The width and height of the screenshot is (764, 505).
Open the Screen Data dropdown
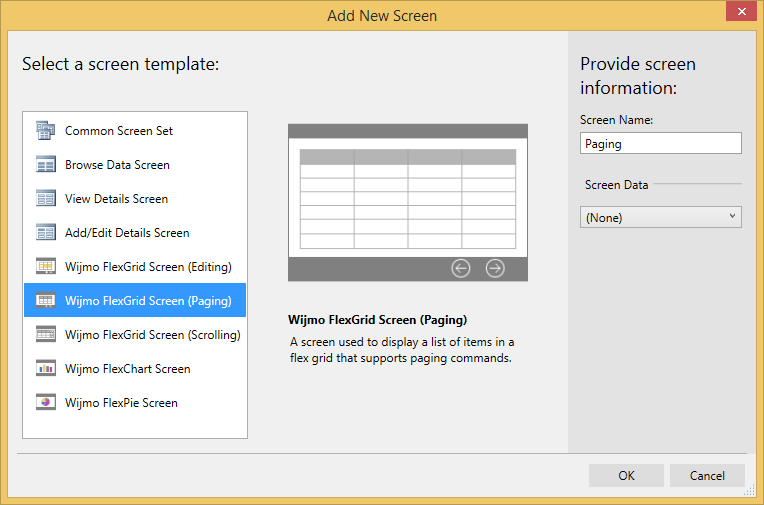661,217
